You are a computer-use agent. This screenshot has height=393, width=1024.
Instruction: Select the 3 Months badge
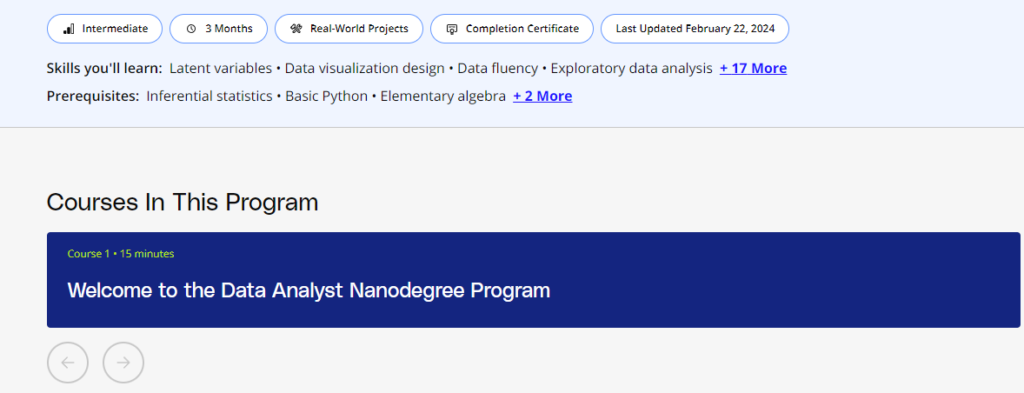pyautogui.click(x=219, y=29)
